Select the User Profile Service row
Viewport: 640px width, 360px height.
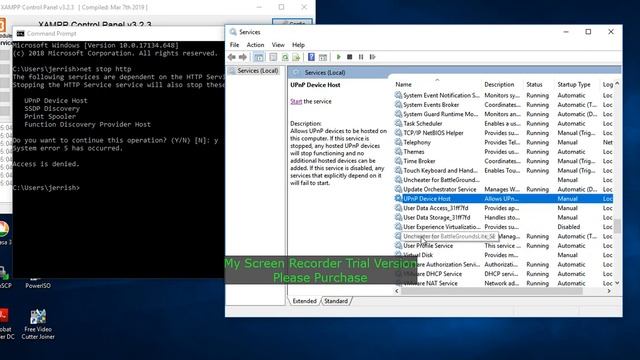[503, 246]
